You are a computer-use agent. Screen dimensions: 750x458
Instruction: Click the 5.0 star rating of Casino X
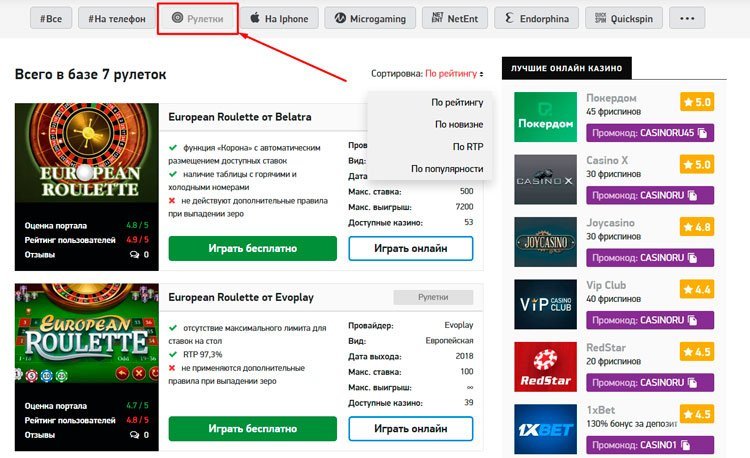pos(697,164)
